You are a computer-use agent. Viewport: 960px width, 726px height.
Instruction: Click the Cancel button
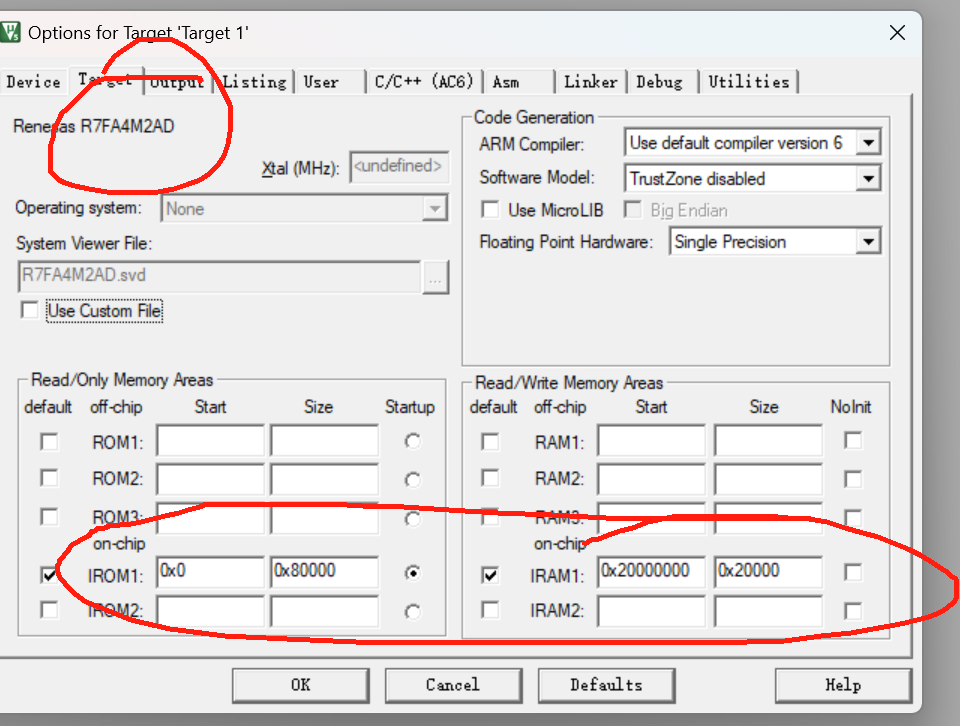click(x=453, y=685)
